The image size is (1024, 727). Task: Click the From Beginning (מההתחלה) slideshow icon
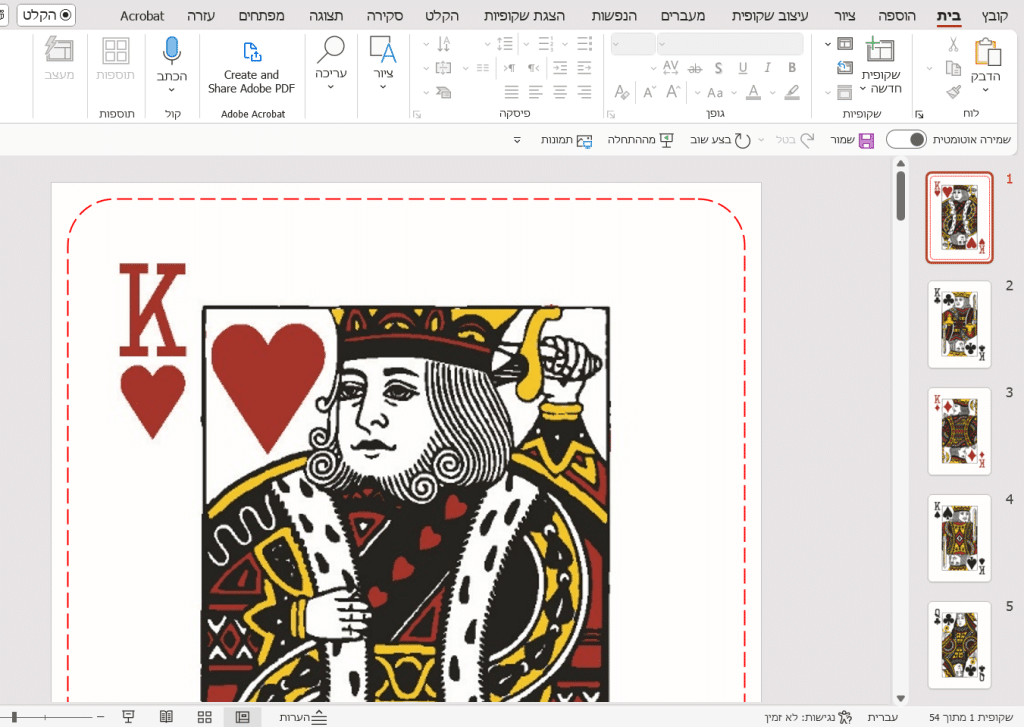[x=666, y=140]
